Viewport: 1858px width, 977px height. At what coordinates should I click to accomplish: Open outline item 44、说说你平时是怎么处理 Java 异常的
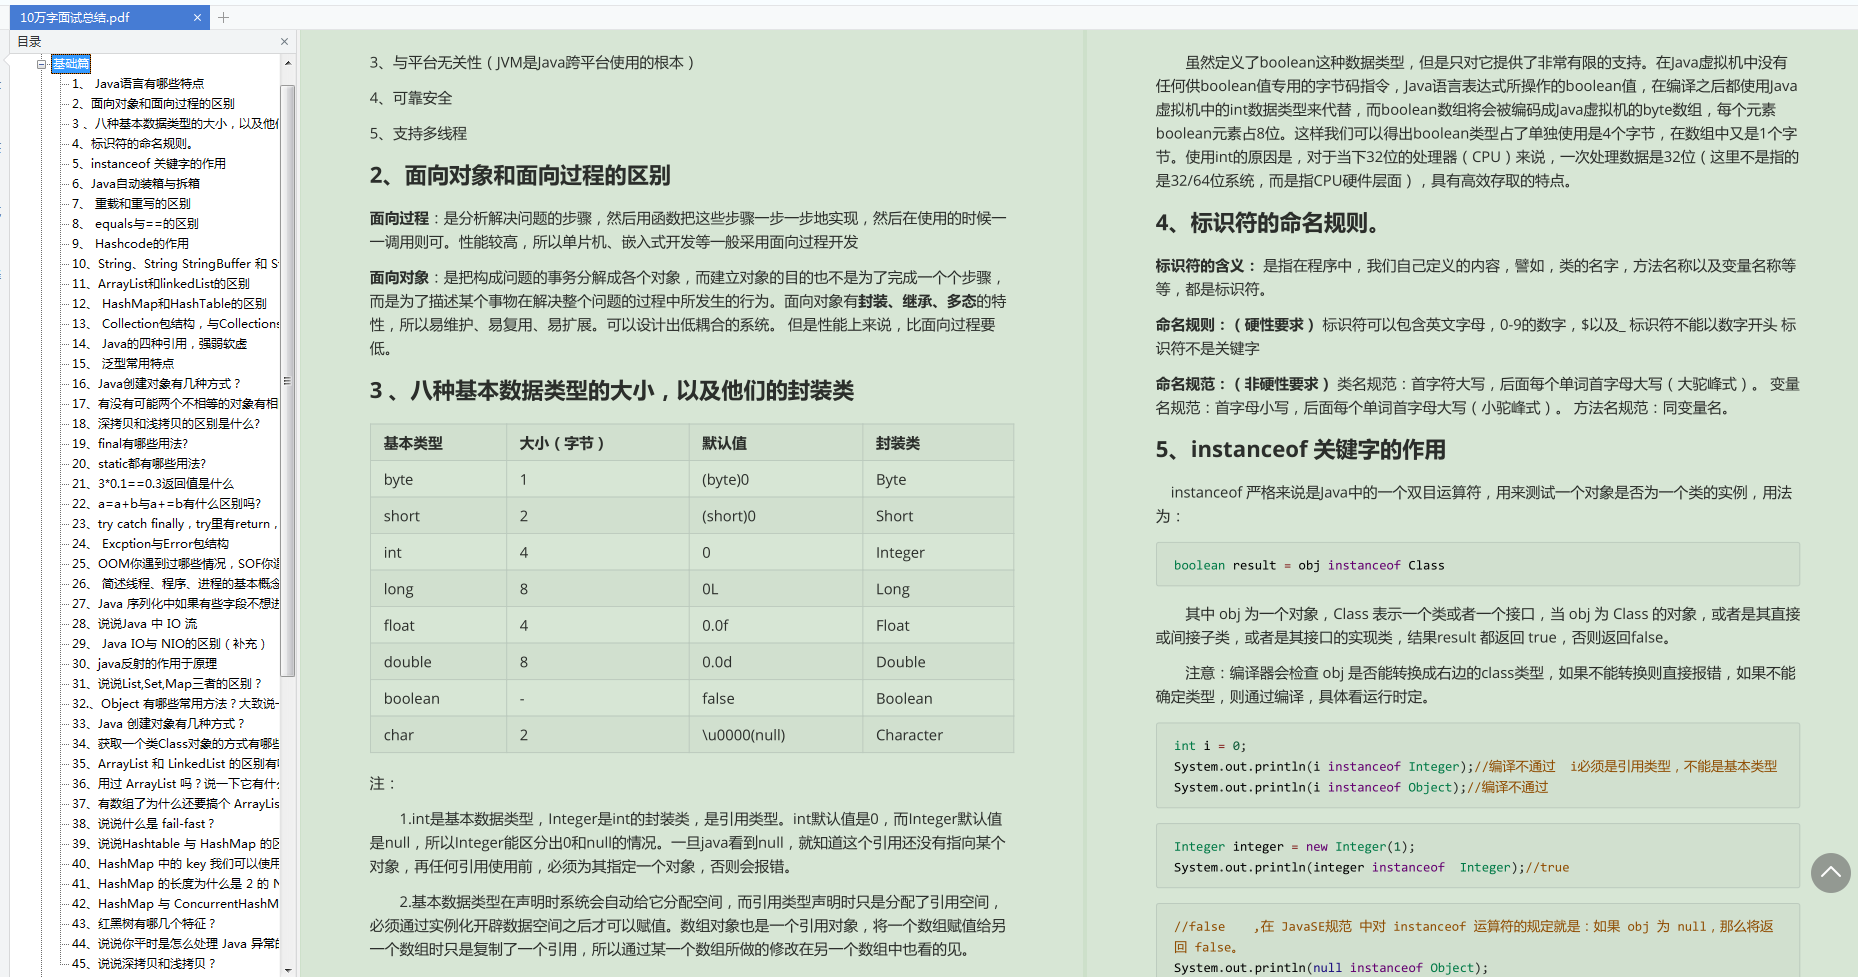point(175,944)
